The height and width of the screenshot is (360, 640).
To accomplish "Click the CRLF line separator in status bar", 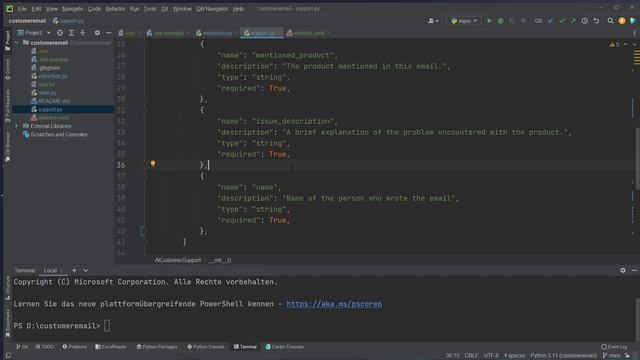I will [471, 356].
